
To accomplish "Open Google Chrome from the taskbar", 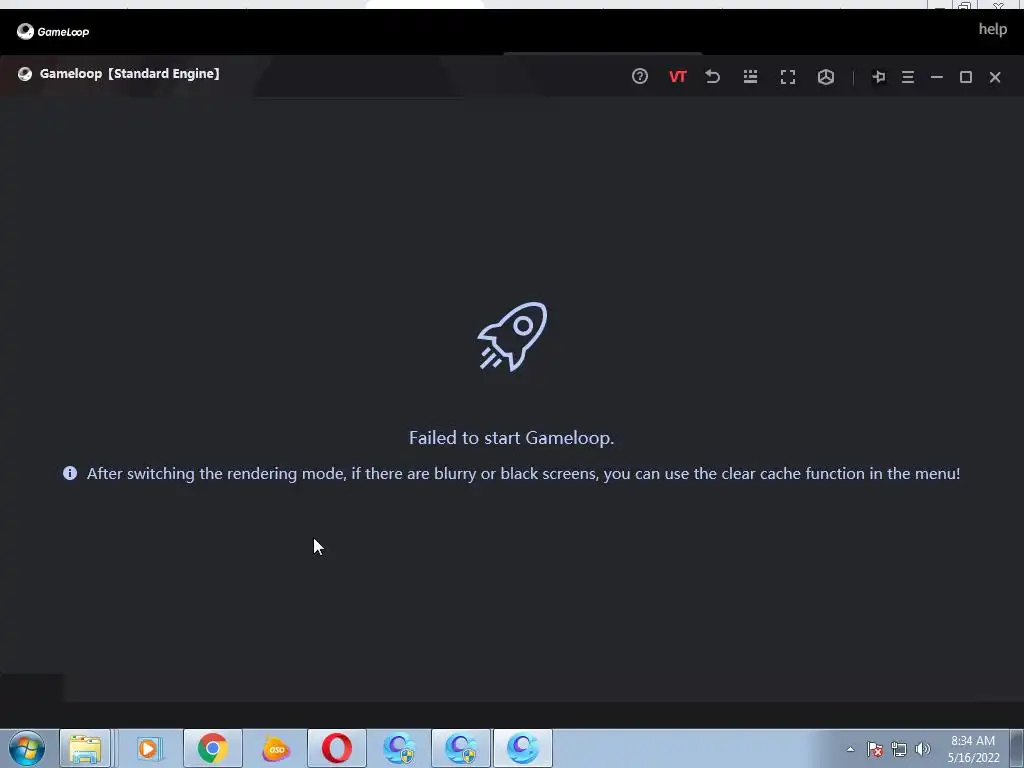I will [x=212, y=748].
